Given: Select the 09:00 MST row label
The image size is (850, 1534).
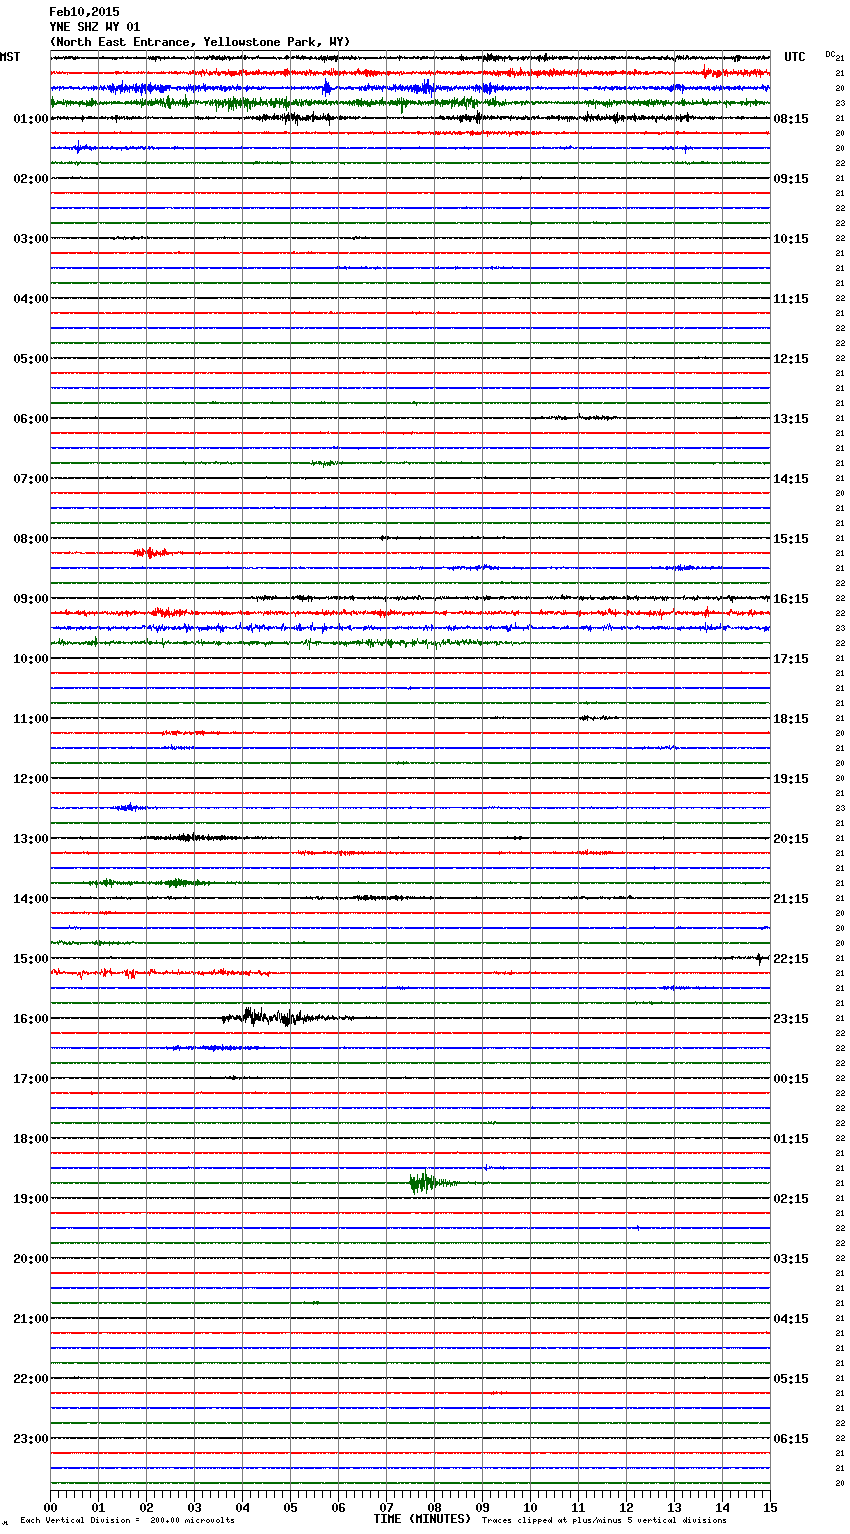Looking at the screenshot, I should click(x=31, y=599).
